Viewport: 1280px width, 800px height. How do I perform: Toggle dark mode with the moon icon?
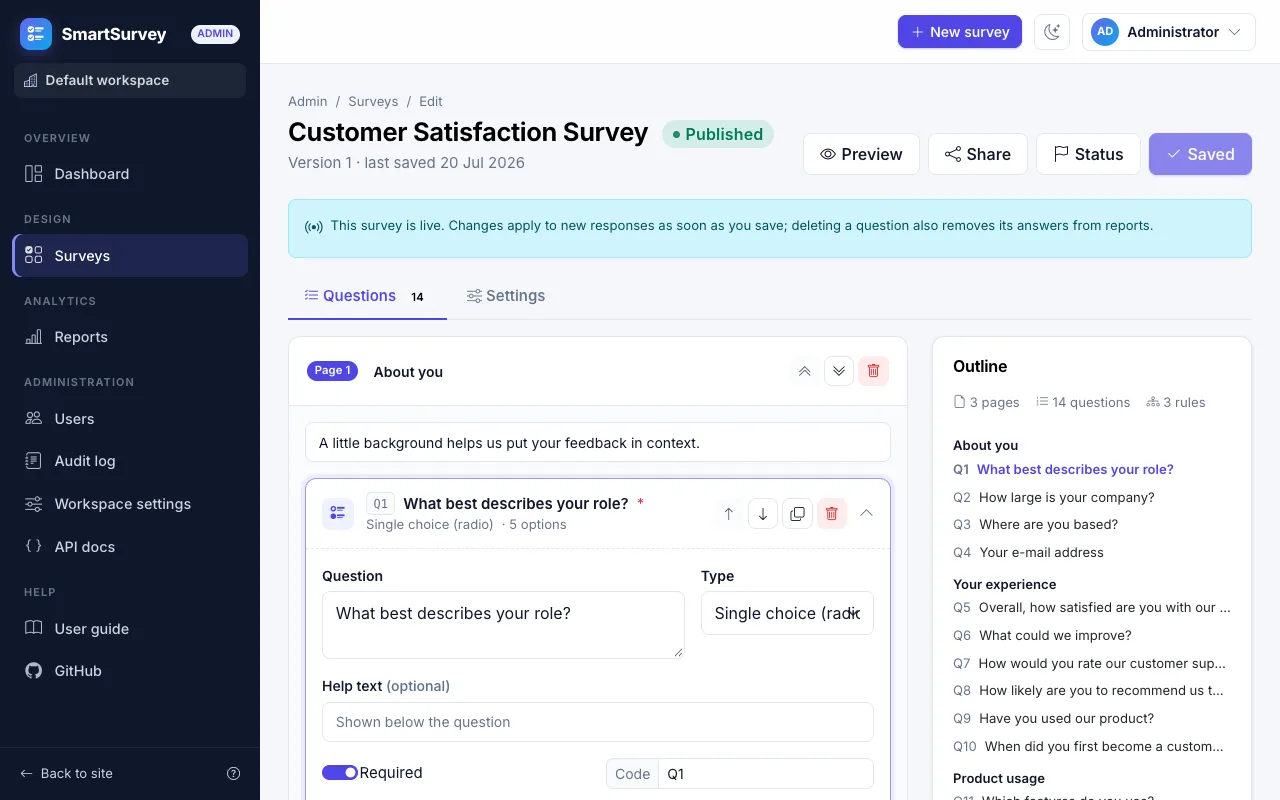[x=1052, y=32]
